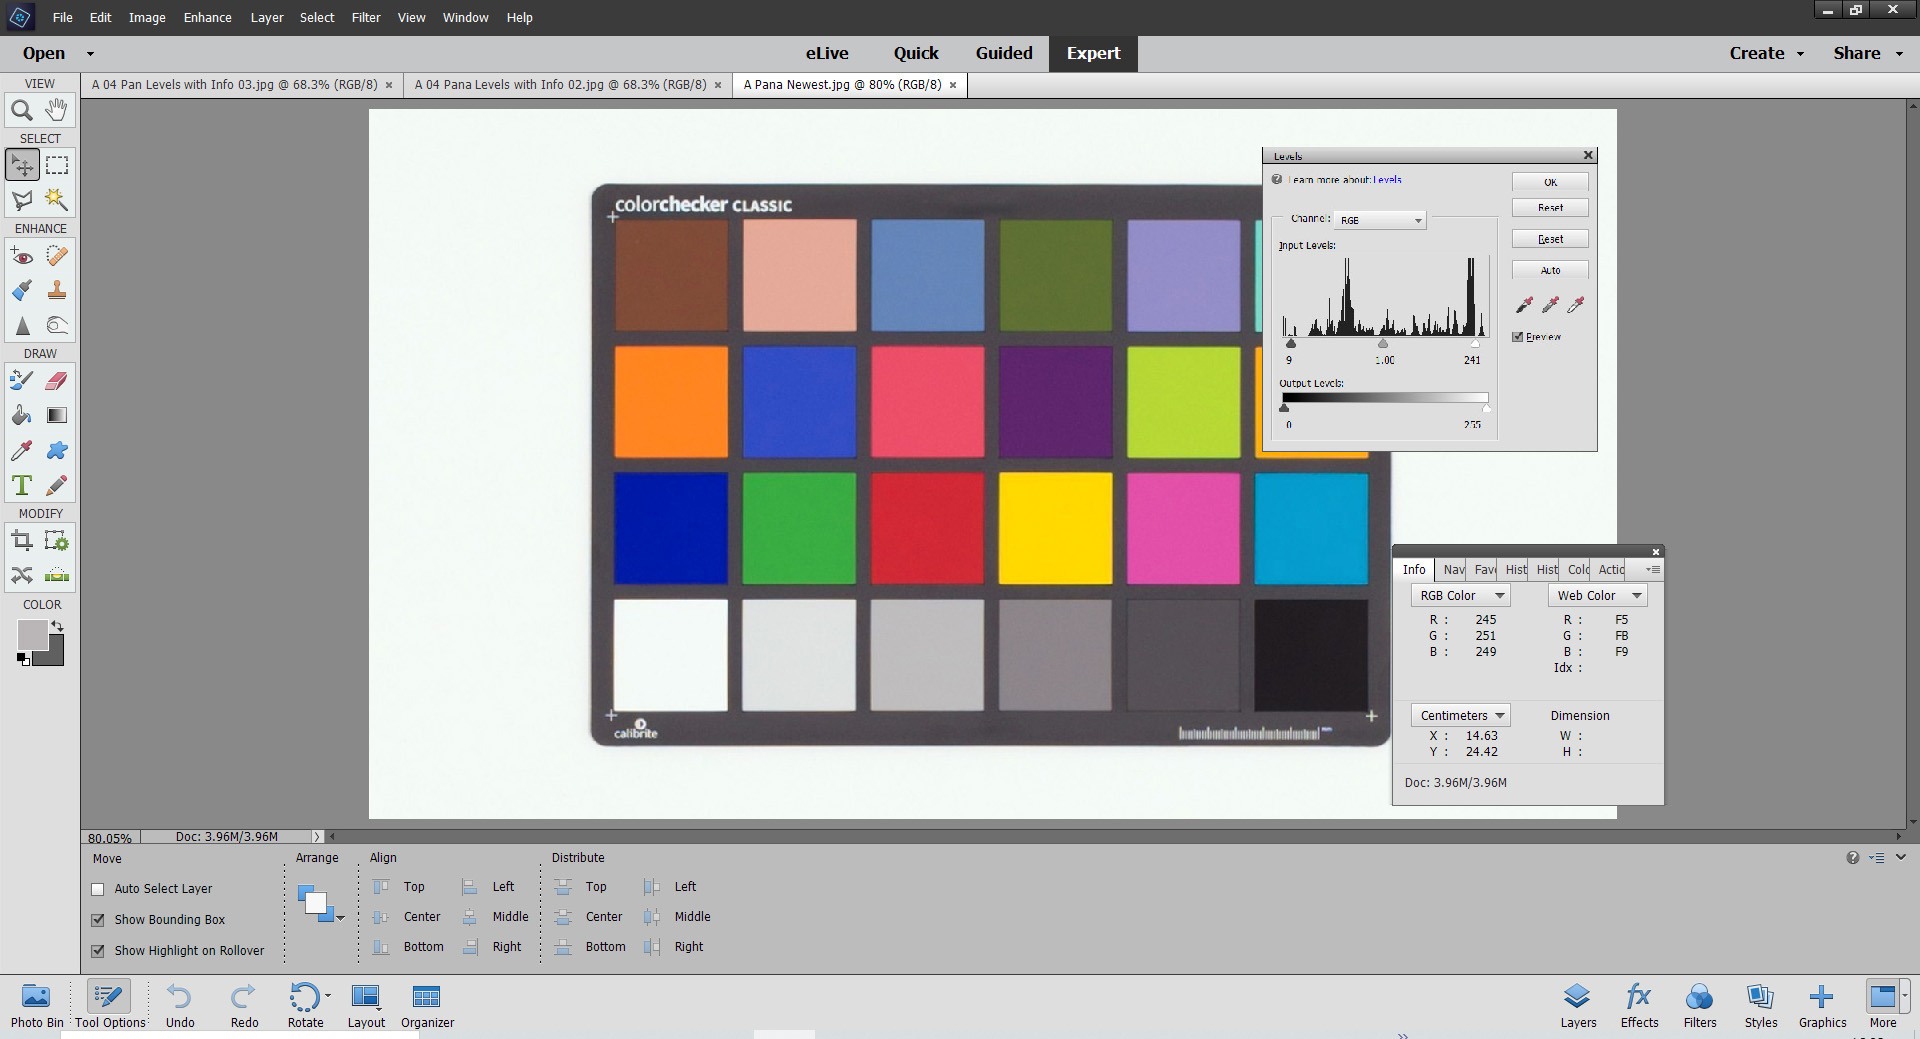Click the foreground color swatch

click(31, 634)
